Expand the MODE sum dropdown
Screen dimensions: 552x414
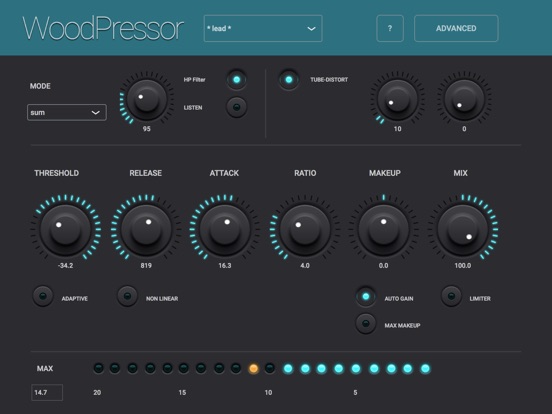point(67,113)
